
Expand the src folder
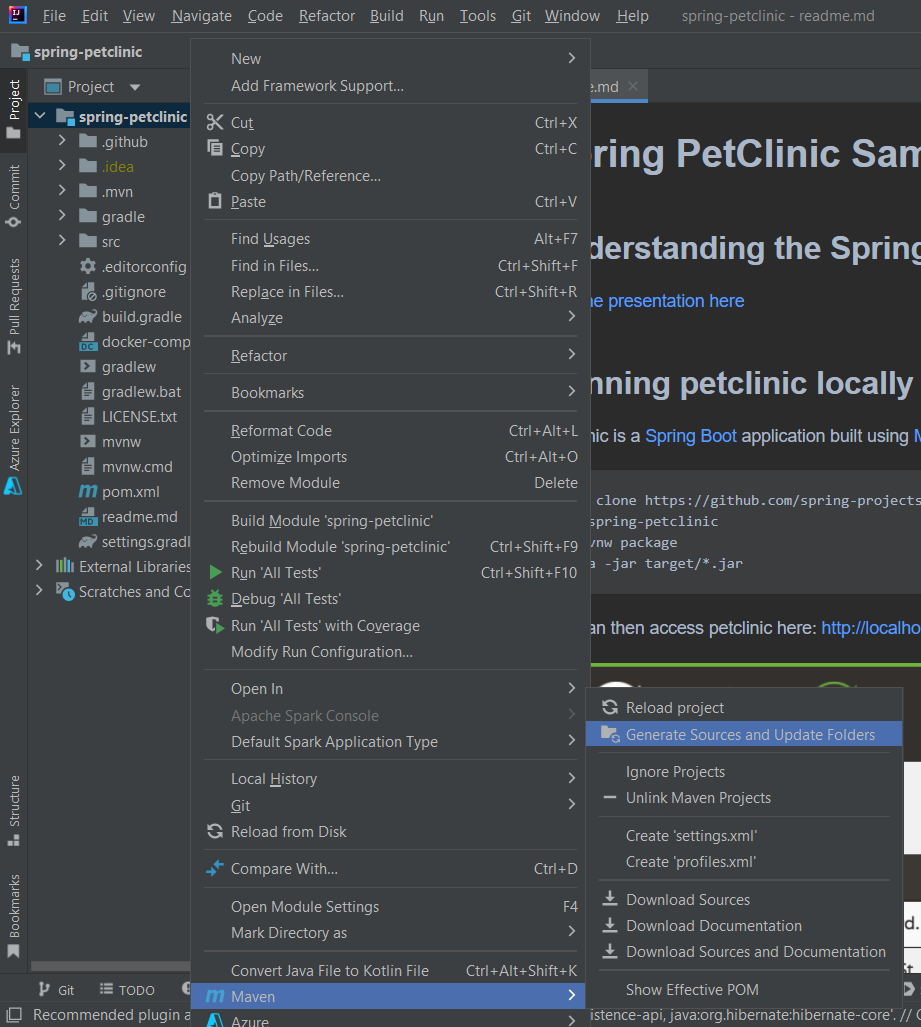point(62,240)
